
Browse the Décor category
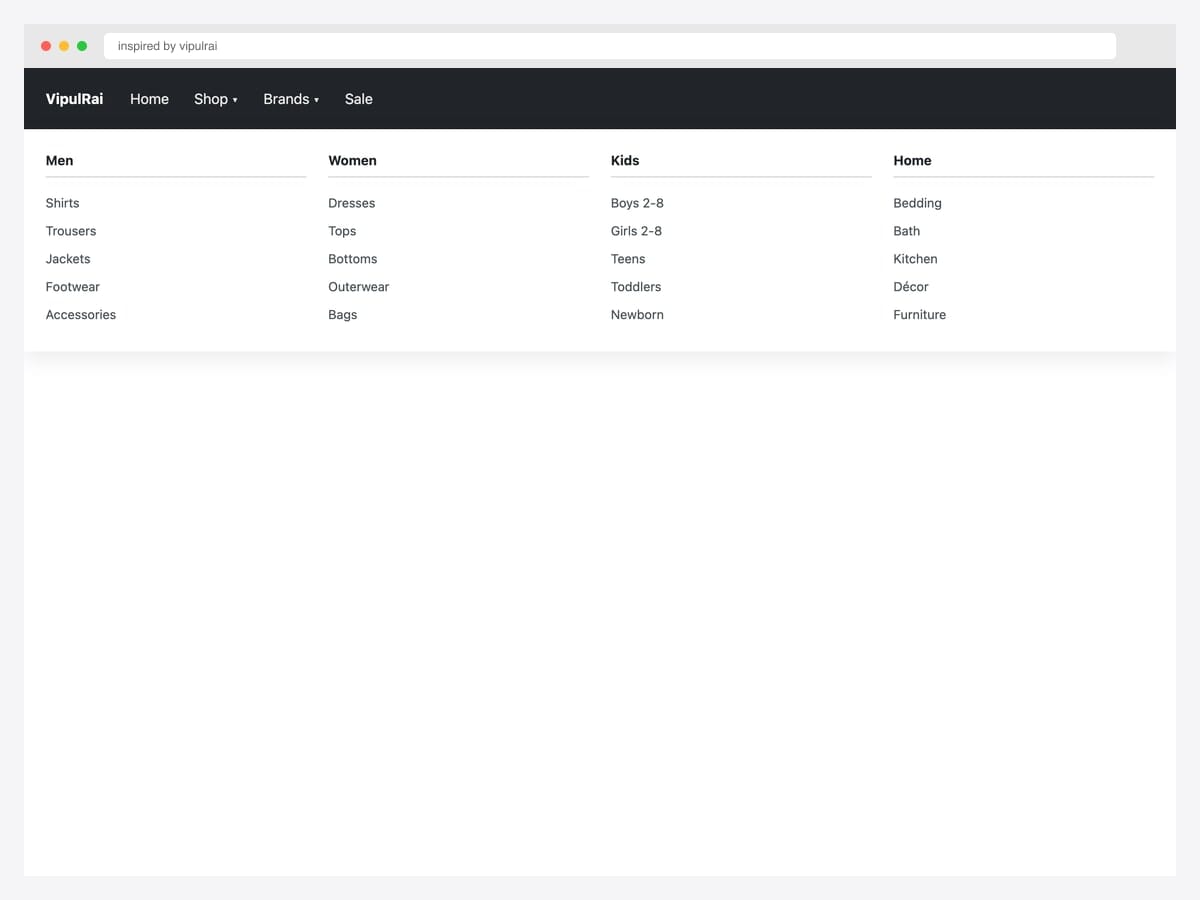911,287
